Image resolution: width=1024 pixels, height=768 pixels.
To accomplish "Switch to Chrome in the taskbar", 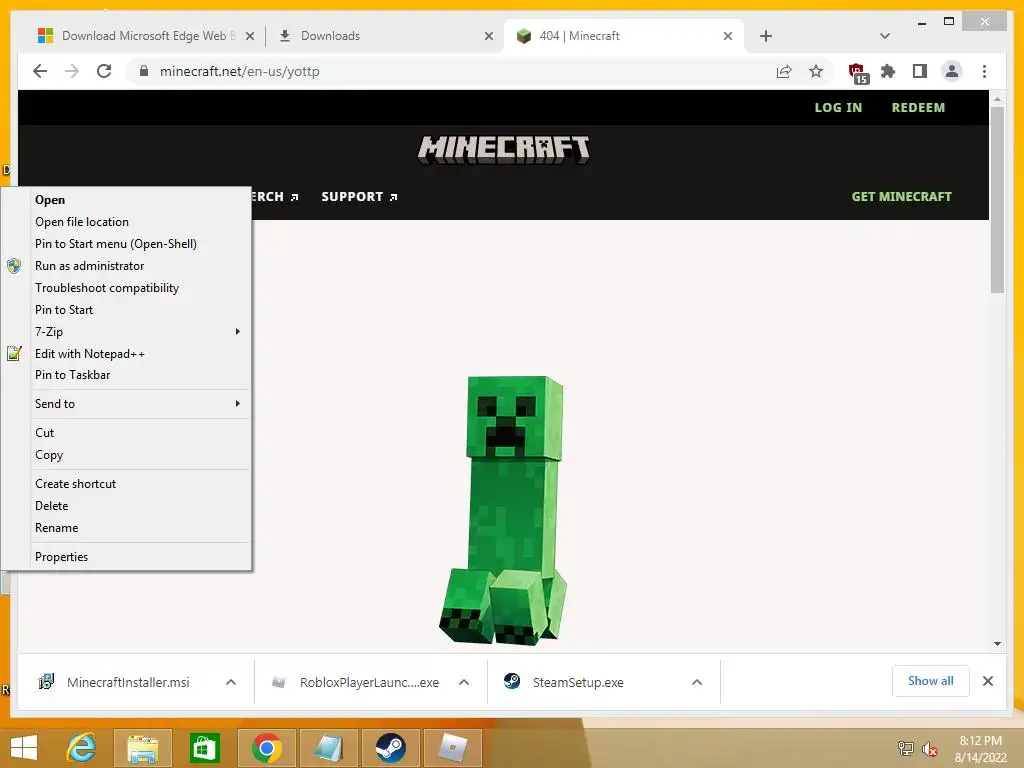I will click(266, 748).
